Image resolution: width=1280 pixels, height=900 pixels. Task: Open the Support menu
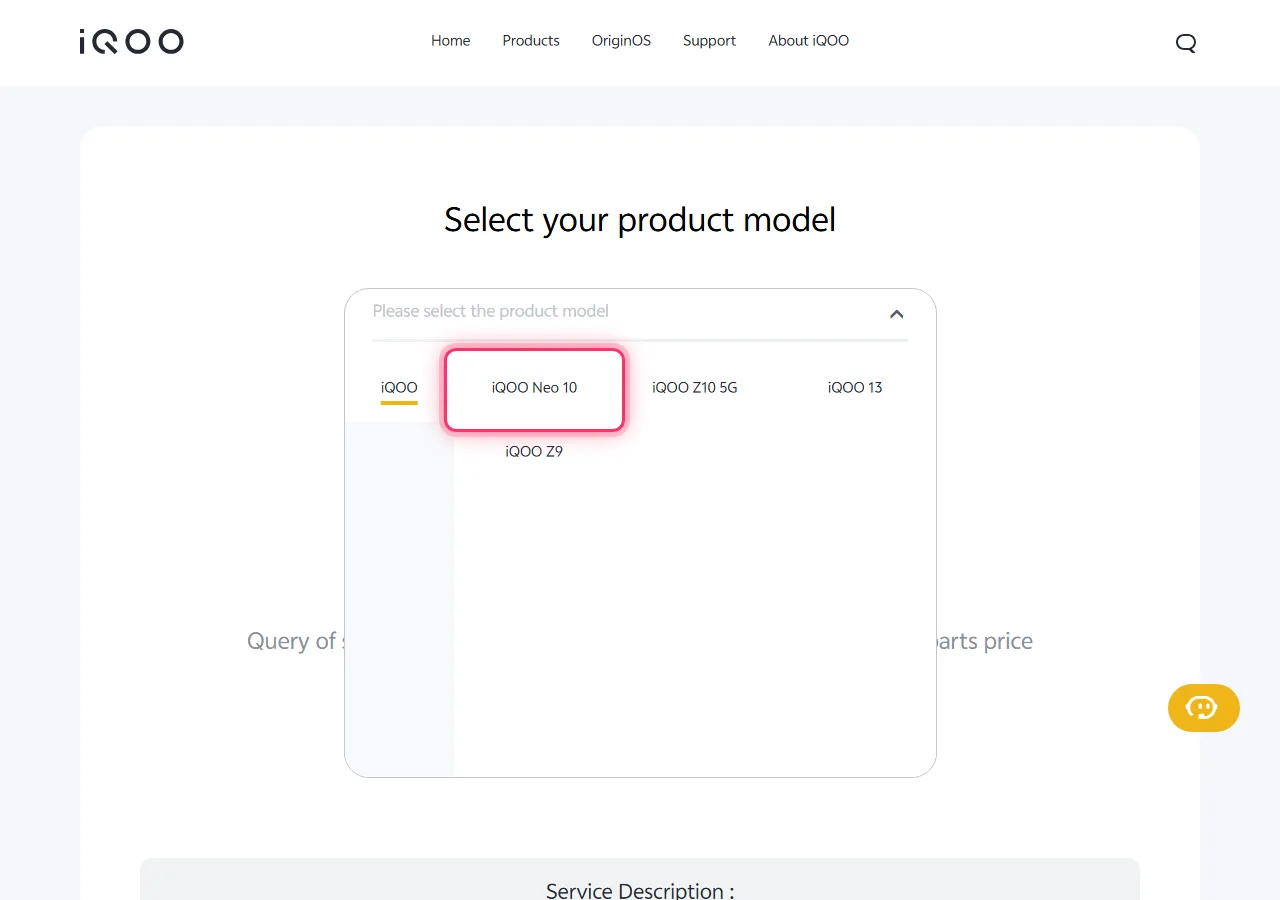pyautogui.click(x=709, y=41)
